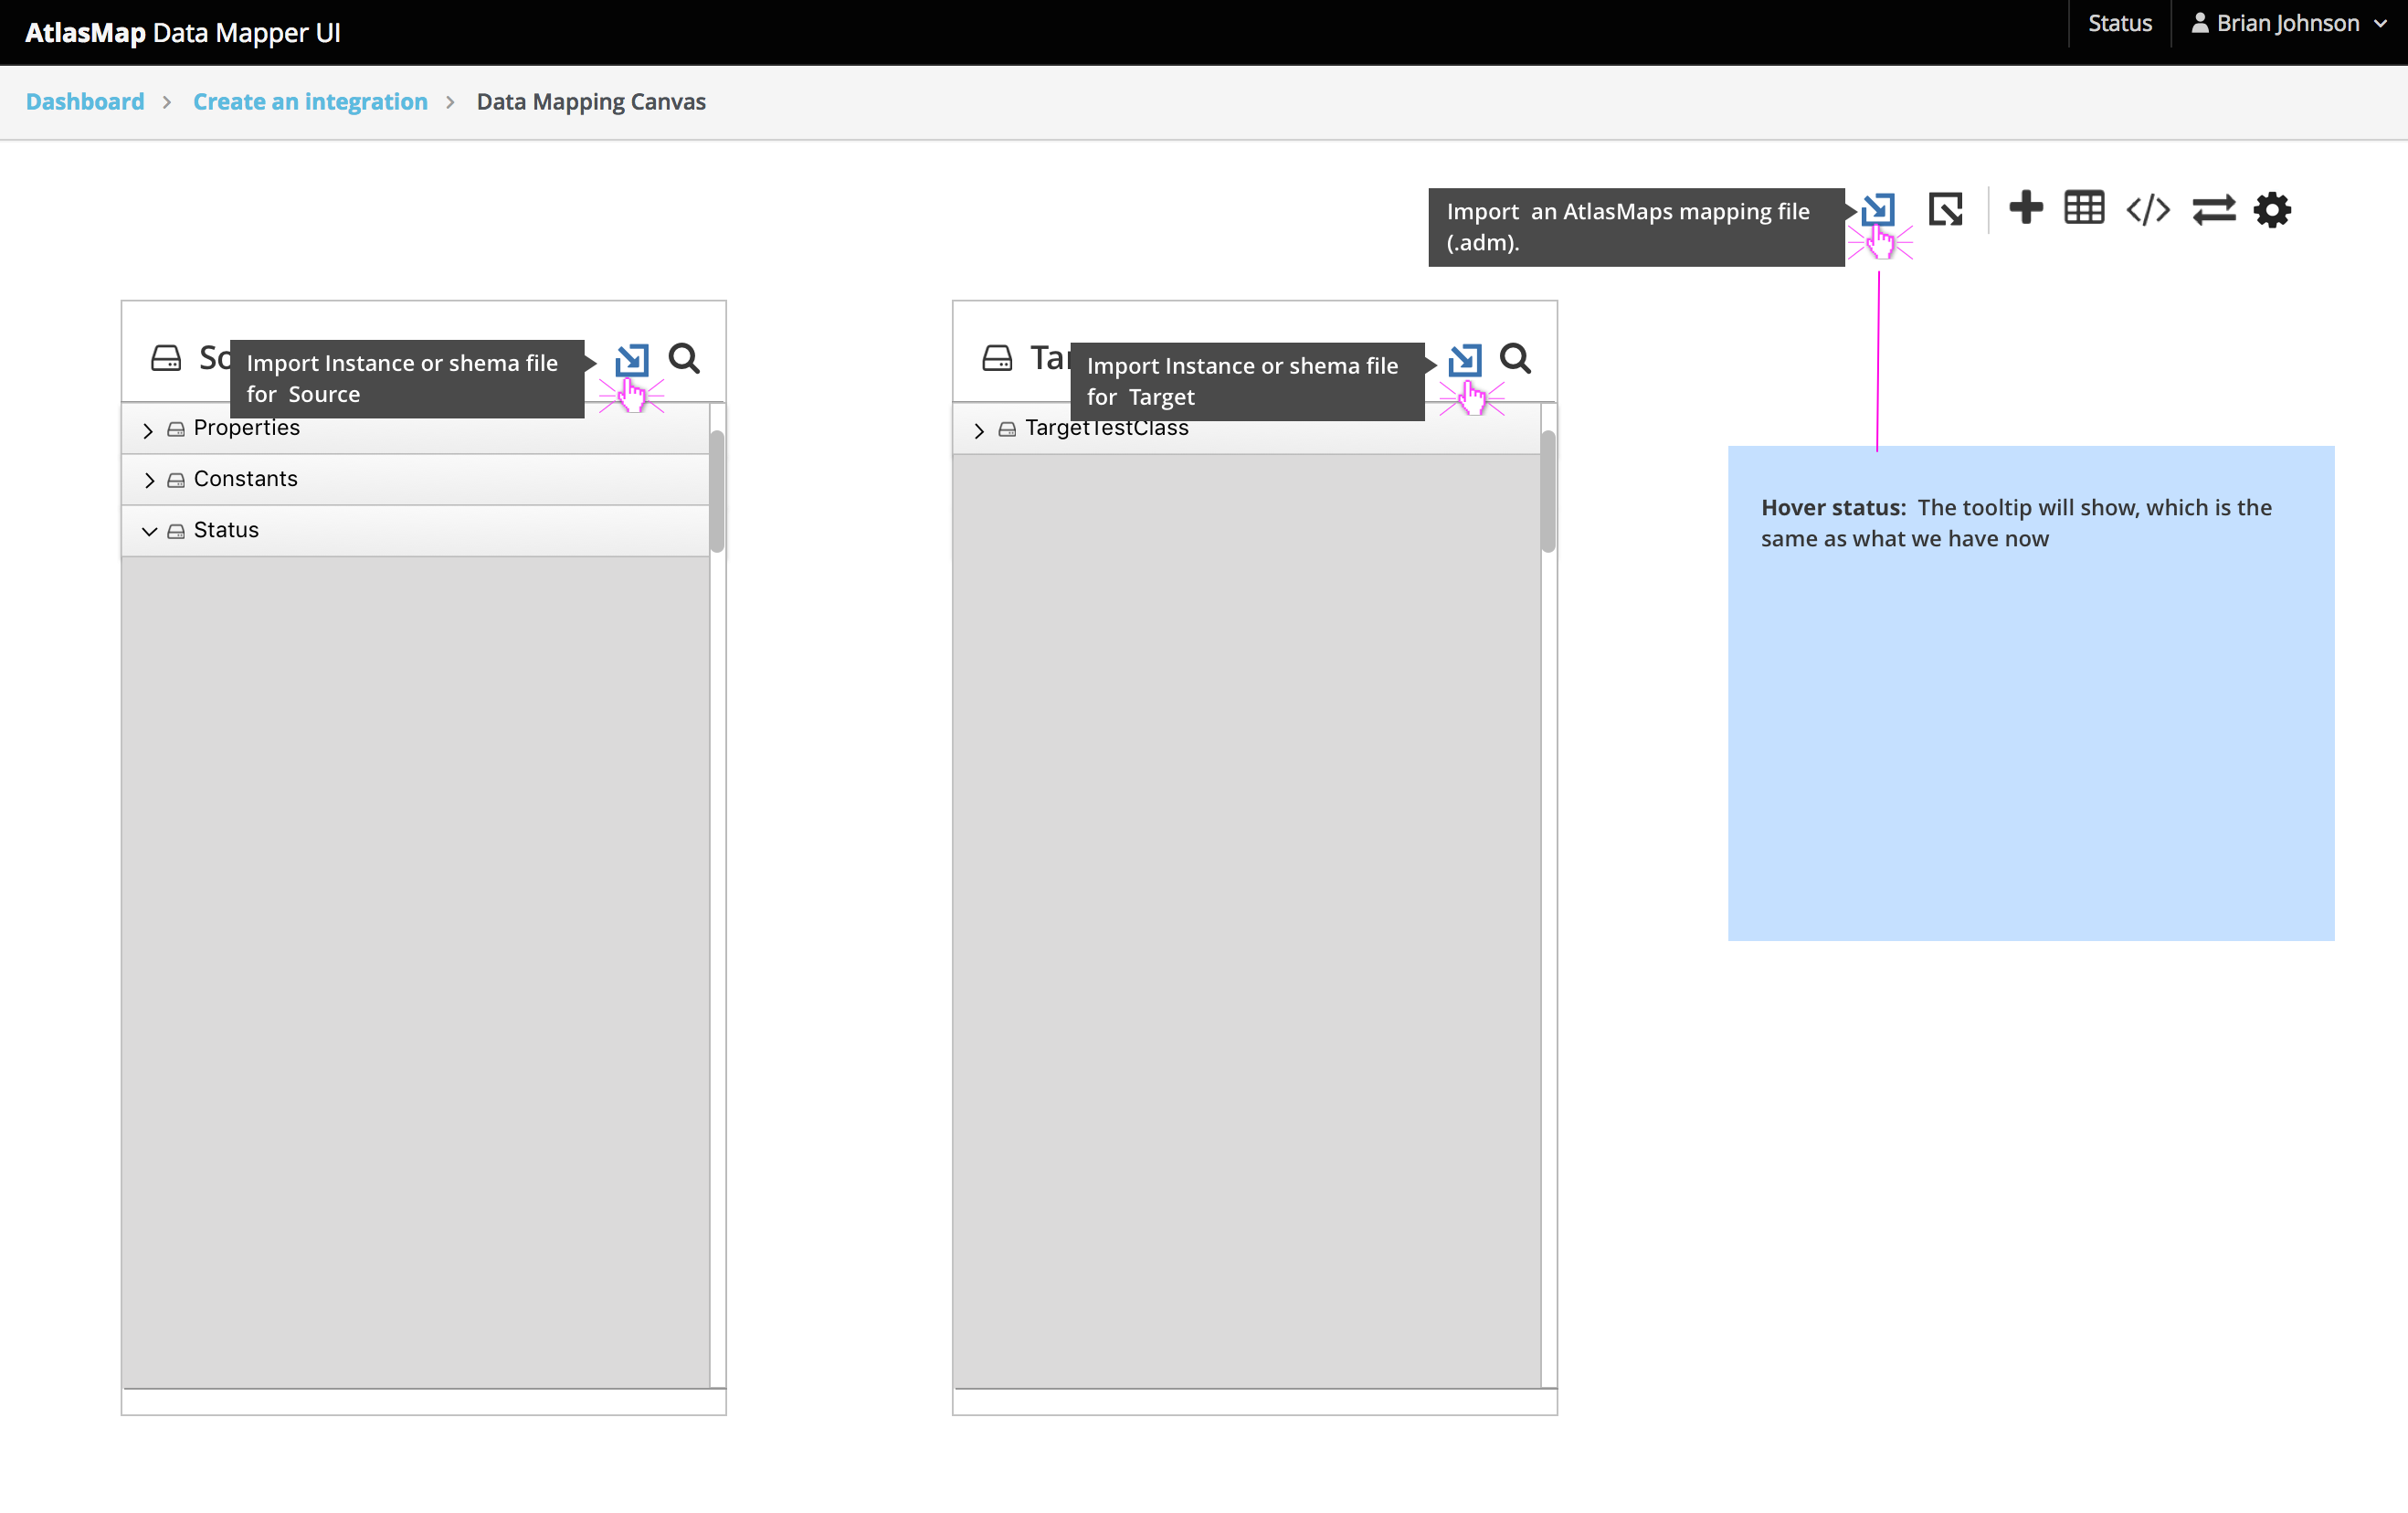The height and width of the screenshot is (1513, 2408).
Task: Click Status in the top navigation bar
Action: [2119, 22]
